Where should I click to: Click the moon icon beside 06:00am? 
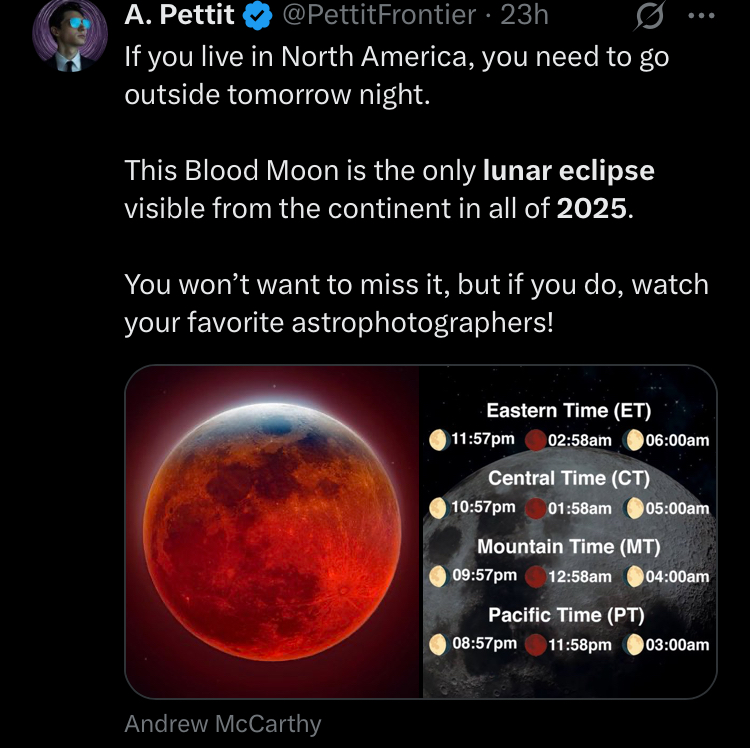633,440
